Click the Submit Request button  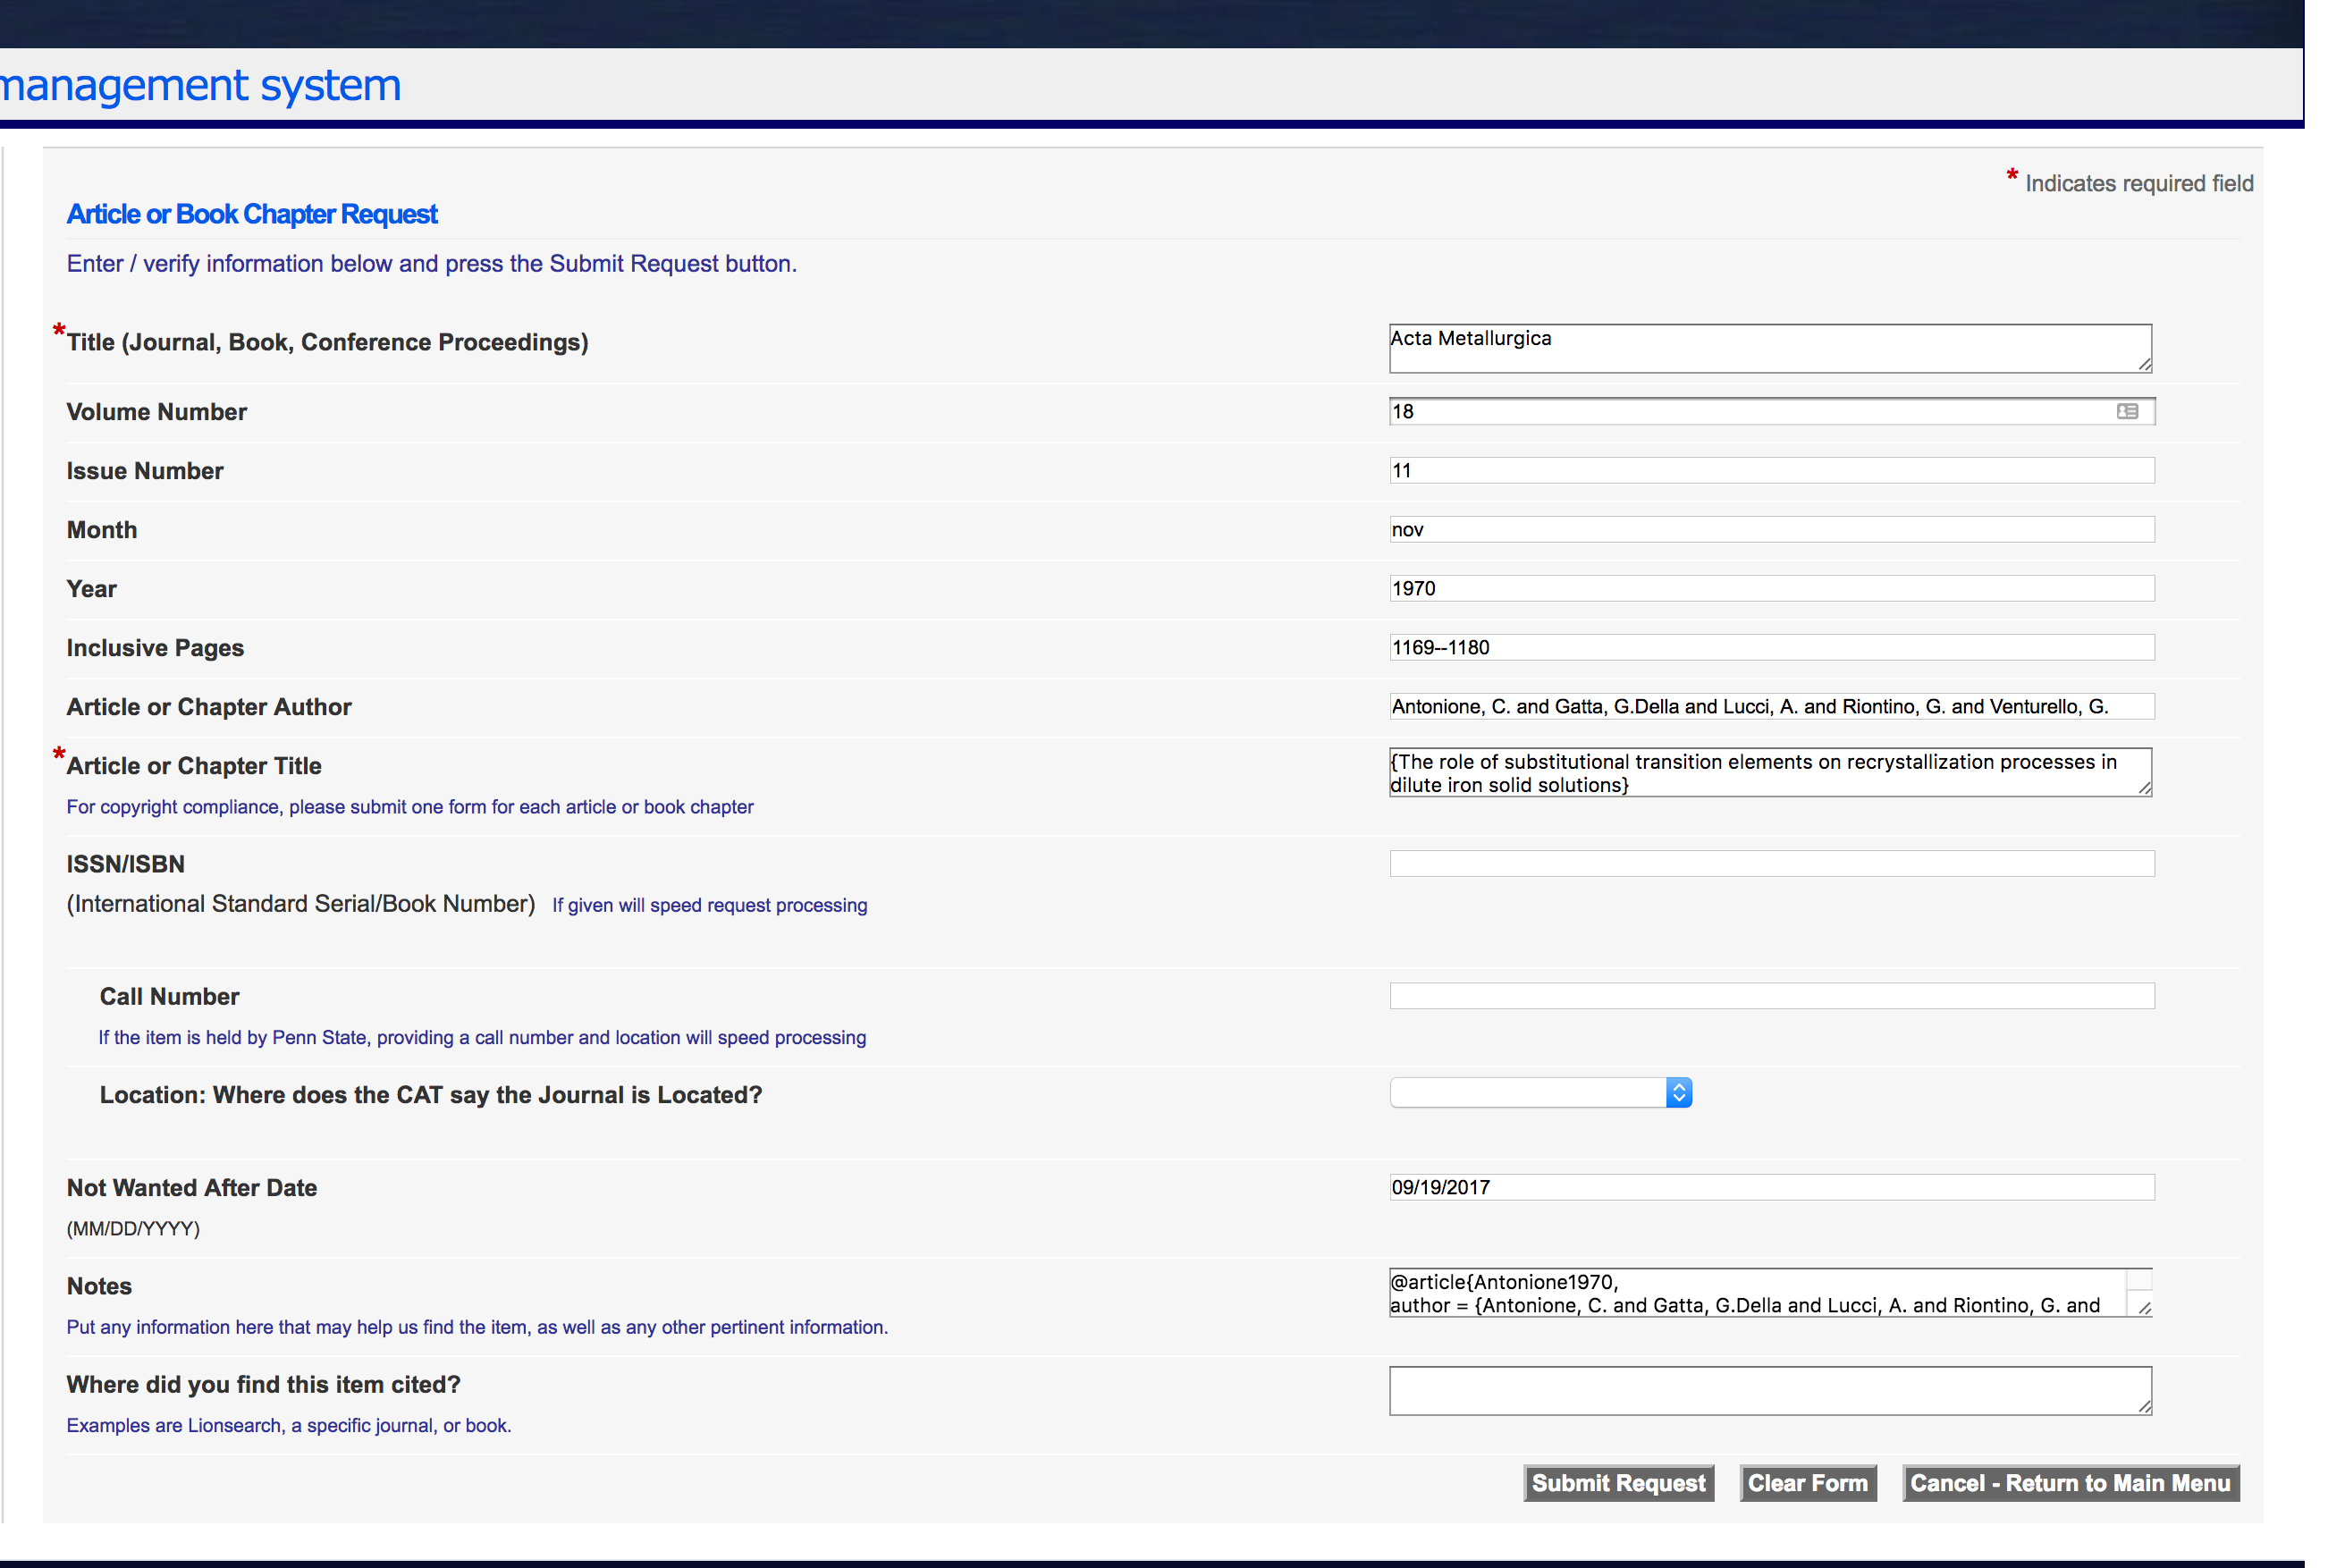1618,1483
